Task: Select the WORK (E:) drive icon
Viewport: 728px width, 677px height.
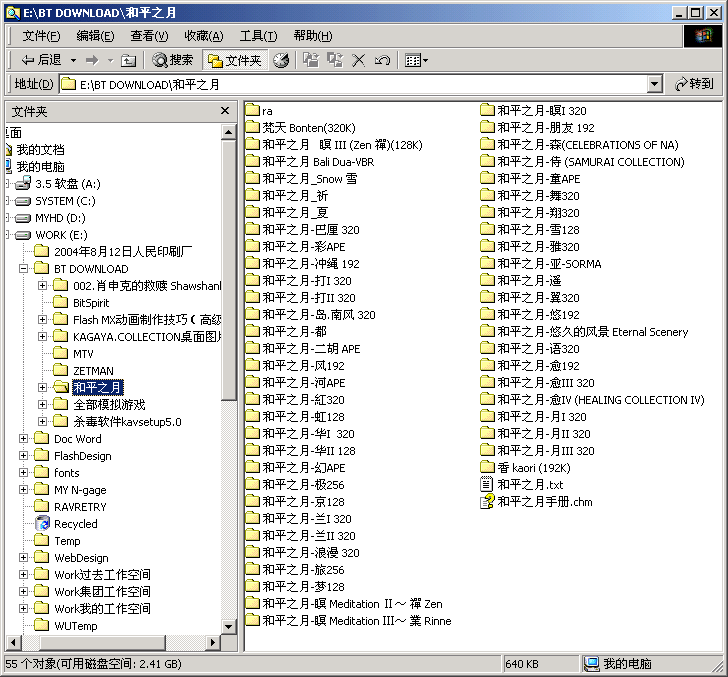Action: pos(23,235)
